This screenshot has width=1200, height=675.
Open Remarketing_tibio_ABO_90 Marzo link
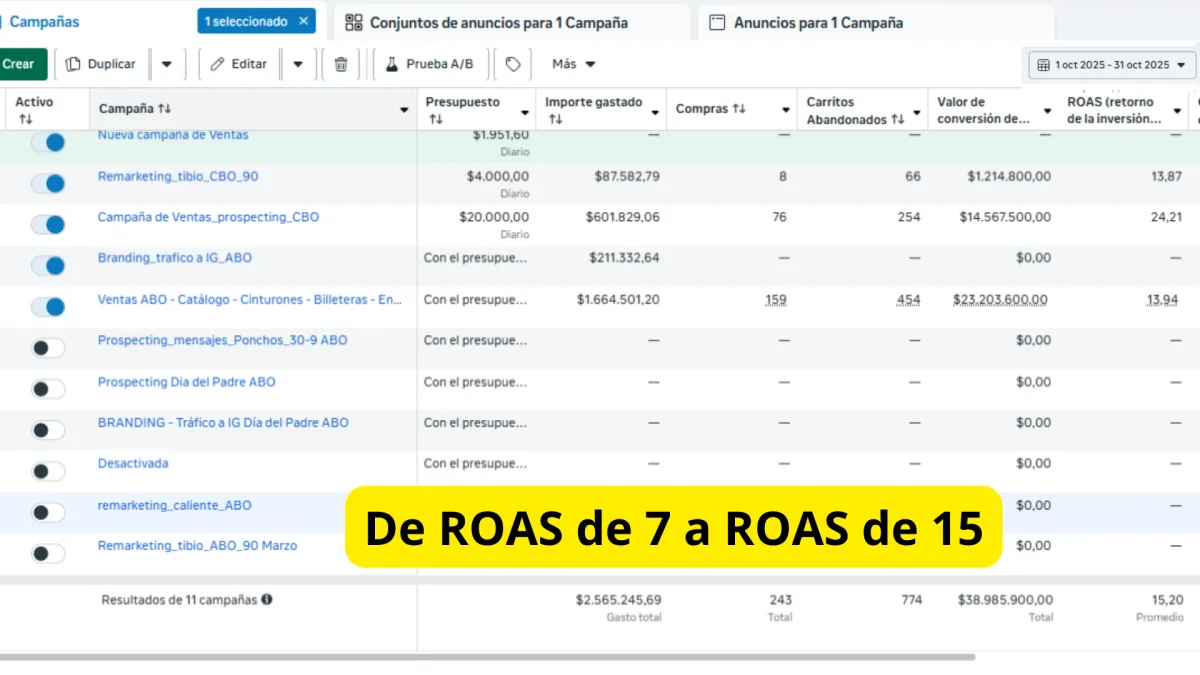pyautogui.click(x=197, y=546)
